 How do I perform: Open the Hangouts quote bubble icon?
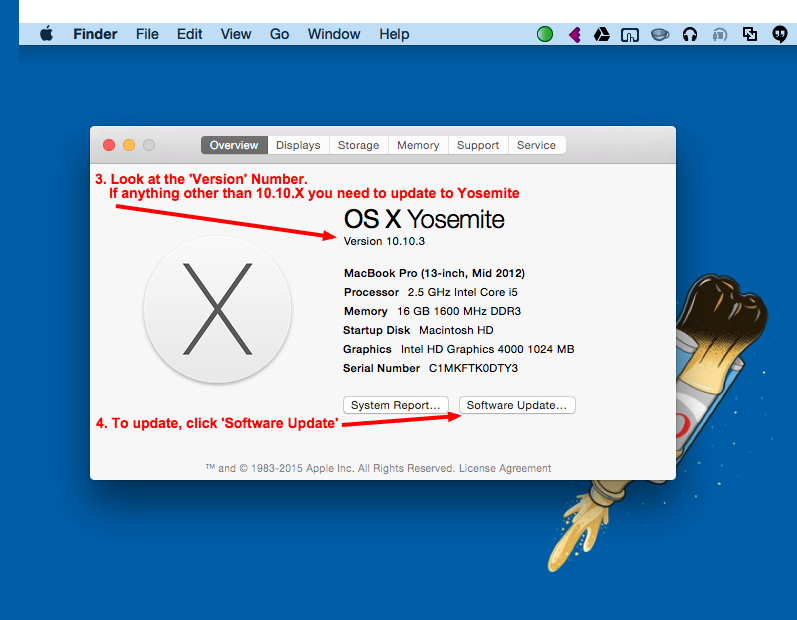(779, 34)
